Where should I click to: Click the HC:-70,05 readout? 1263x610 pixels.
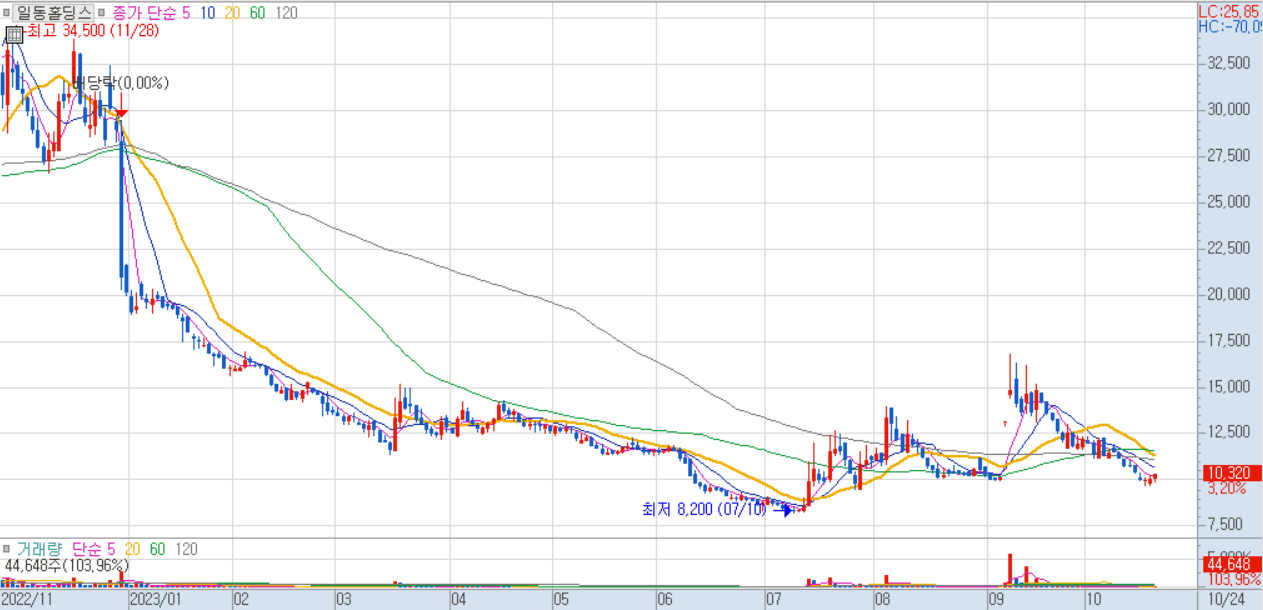pyautogui.click(x=1230, y=27)
